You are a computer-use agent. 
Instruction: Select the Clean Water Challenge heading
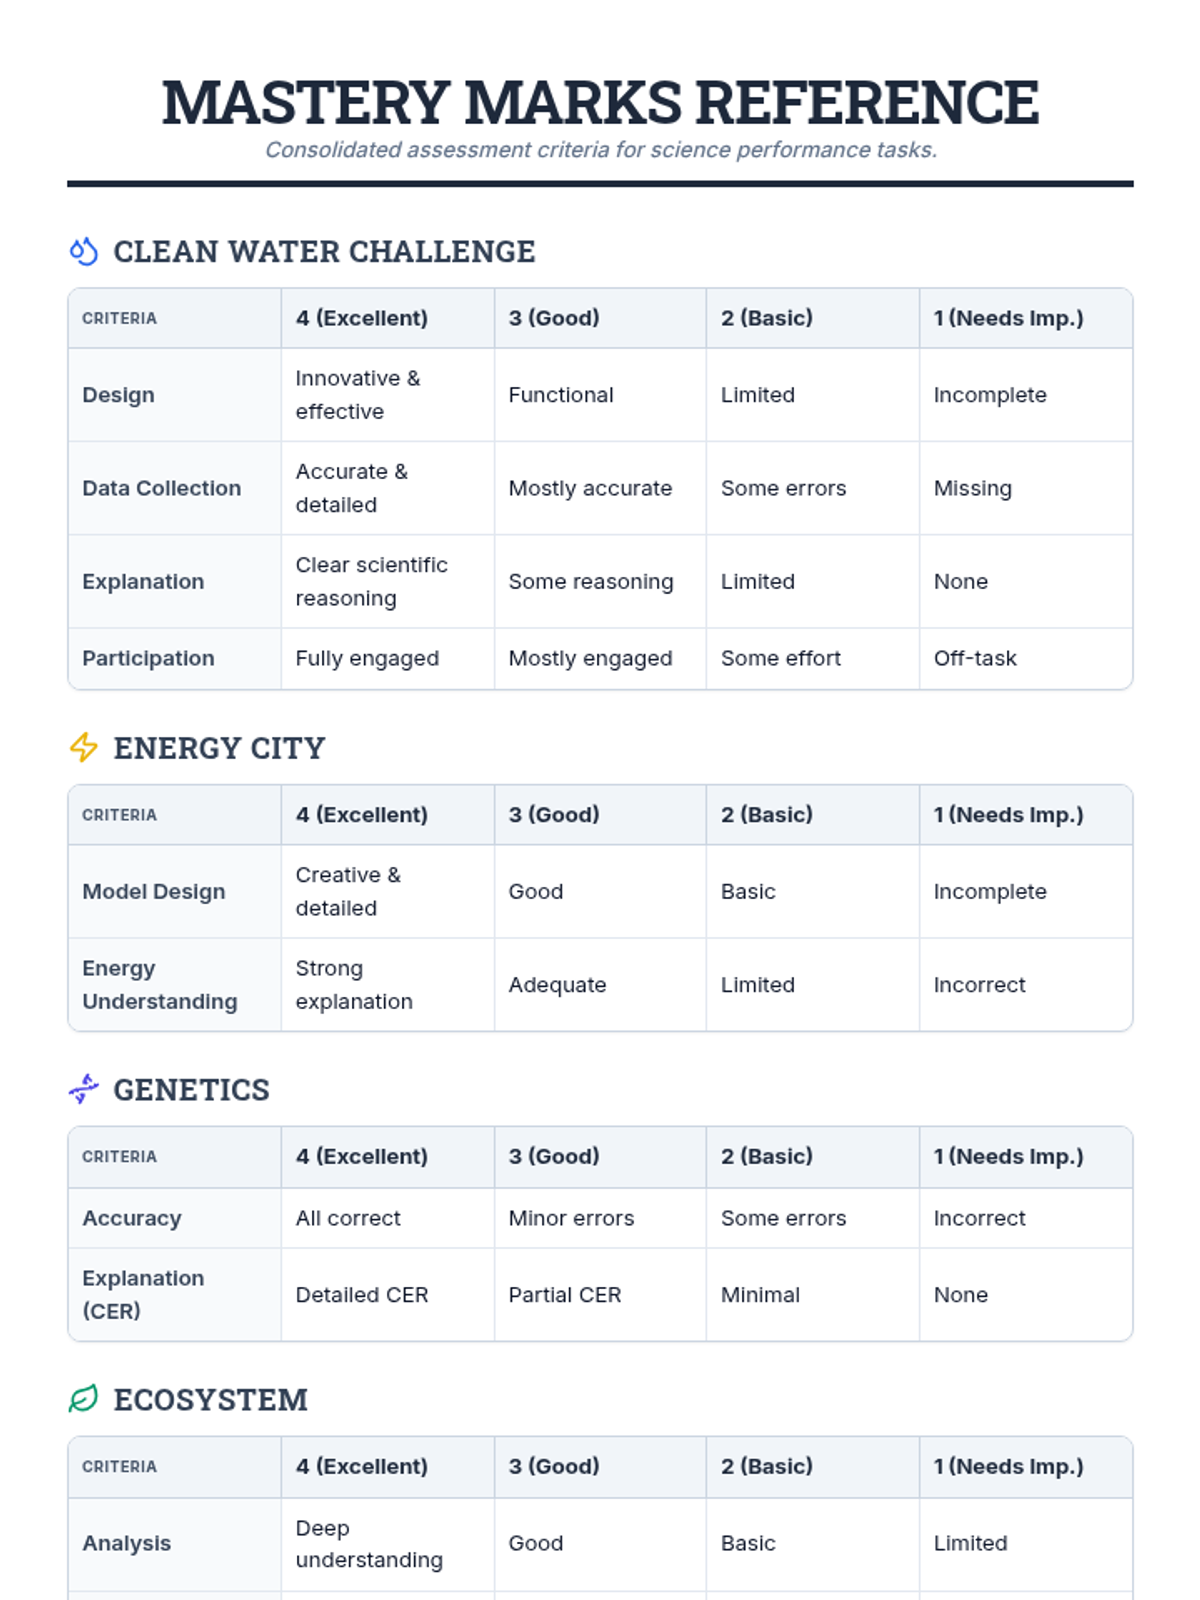click(x=324, y=251)
